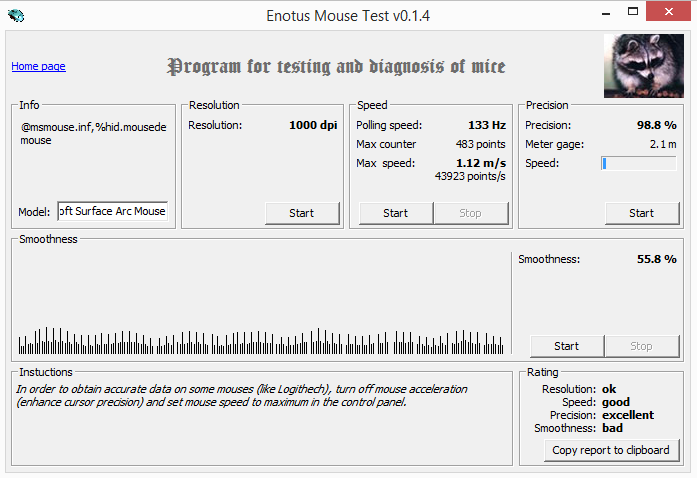Image resolution: width=697 pixels, height=478 pixels.
Task: Click the Precision speed progress bar
Action: [x=639, y=163]
